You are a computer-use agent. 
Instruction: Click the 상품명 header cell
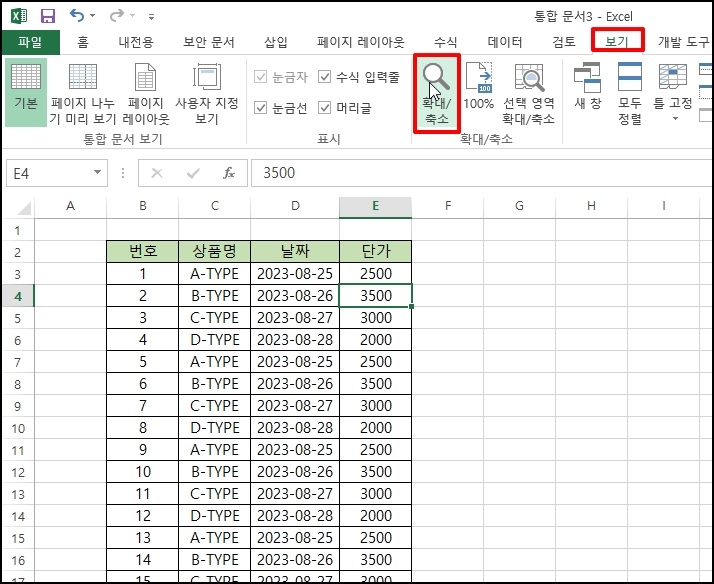click(x=214, y=251)
